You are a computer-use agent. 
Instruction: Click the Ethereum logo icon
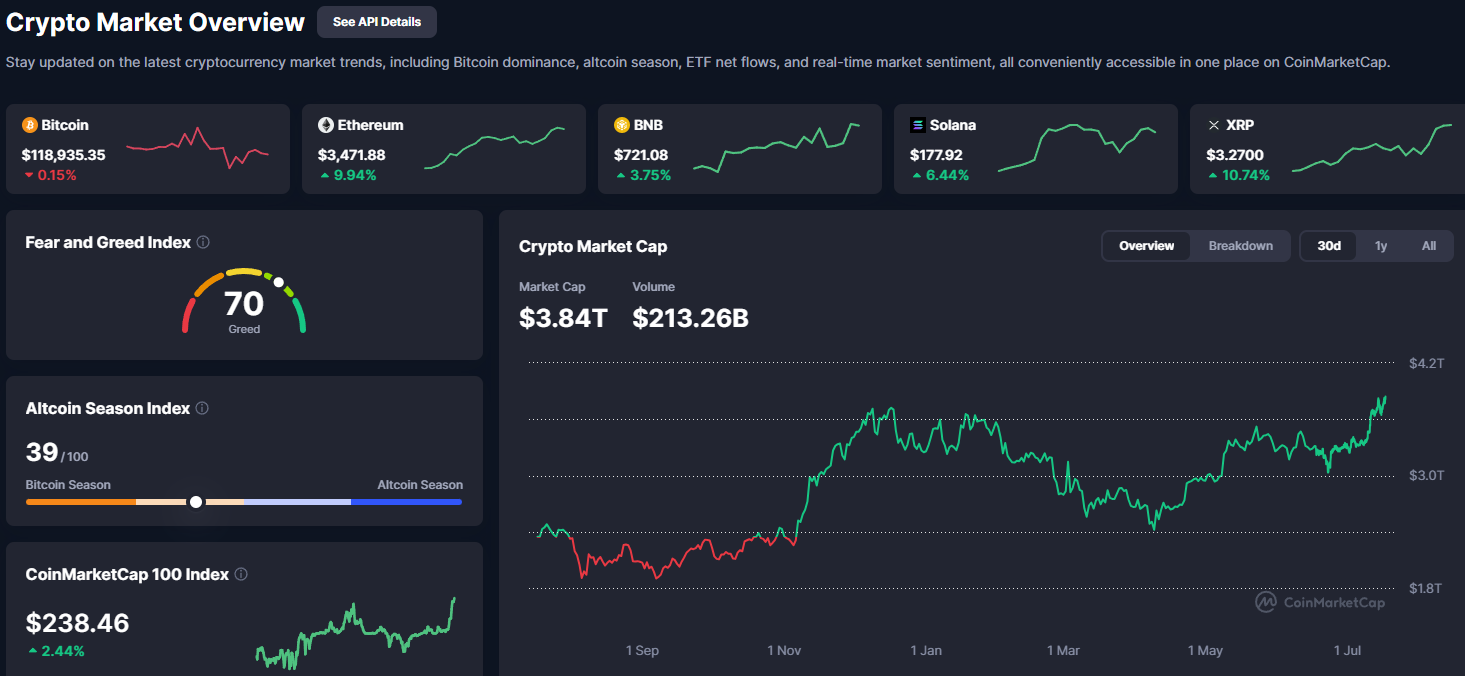coord(325,125)
